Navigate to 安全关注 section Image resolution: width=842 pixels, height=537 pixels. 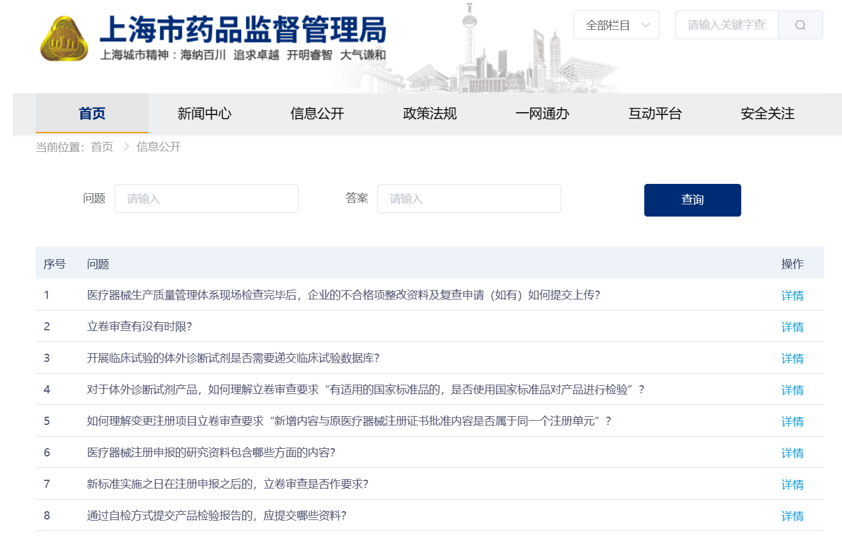(x=767, y=114)
